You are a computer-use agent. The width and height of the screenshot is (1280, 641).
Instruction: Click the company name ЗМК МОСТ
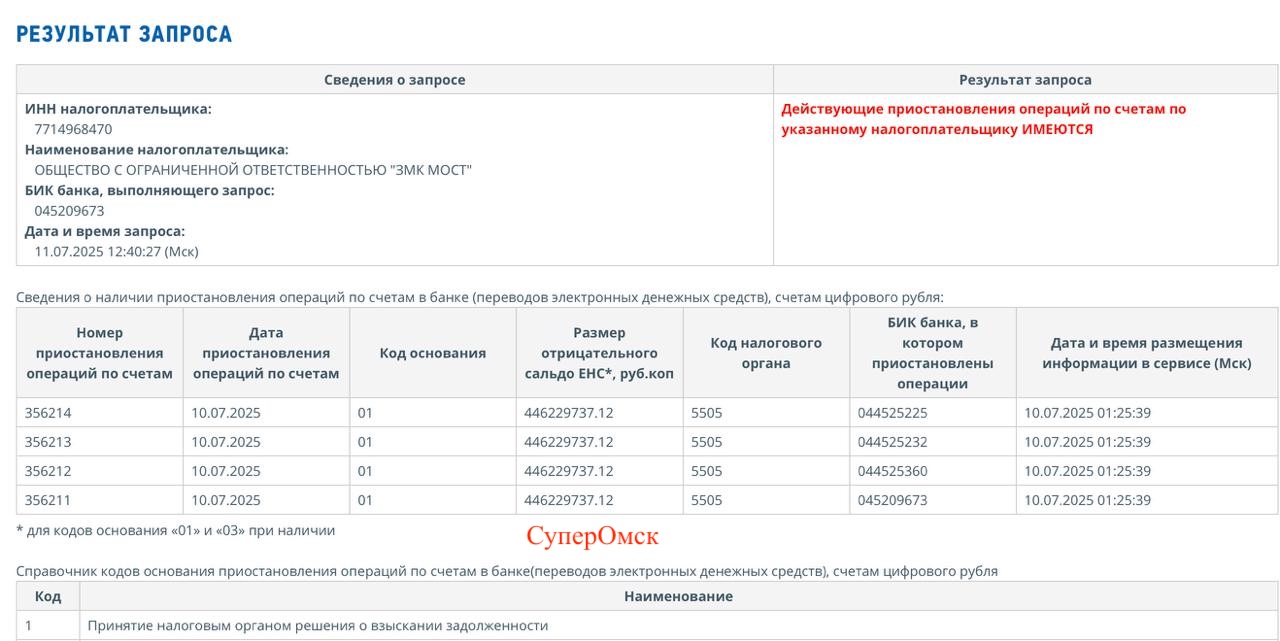click(x=253, y=170)
